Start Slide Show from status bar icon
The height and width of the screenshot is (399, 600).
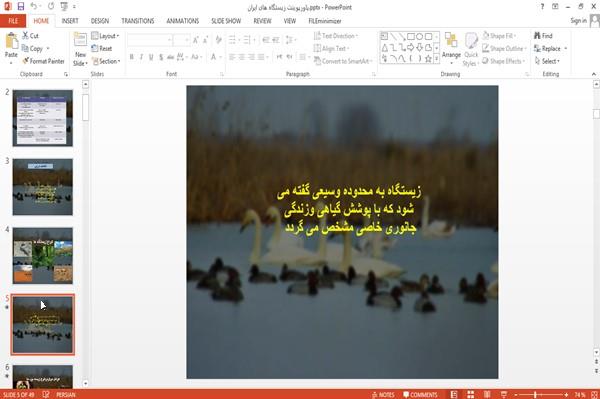[x=504, y=395]
